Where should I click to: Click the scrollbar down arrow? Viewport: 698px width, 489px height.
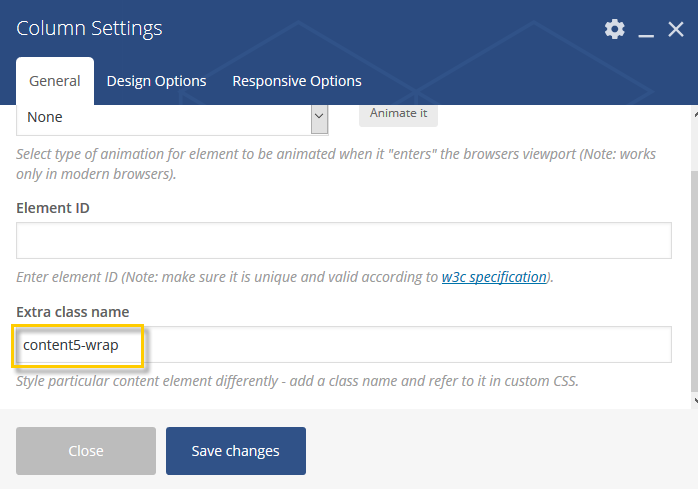(x=695, y=400)
